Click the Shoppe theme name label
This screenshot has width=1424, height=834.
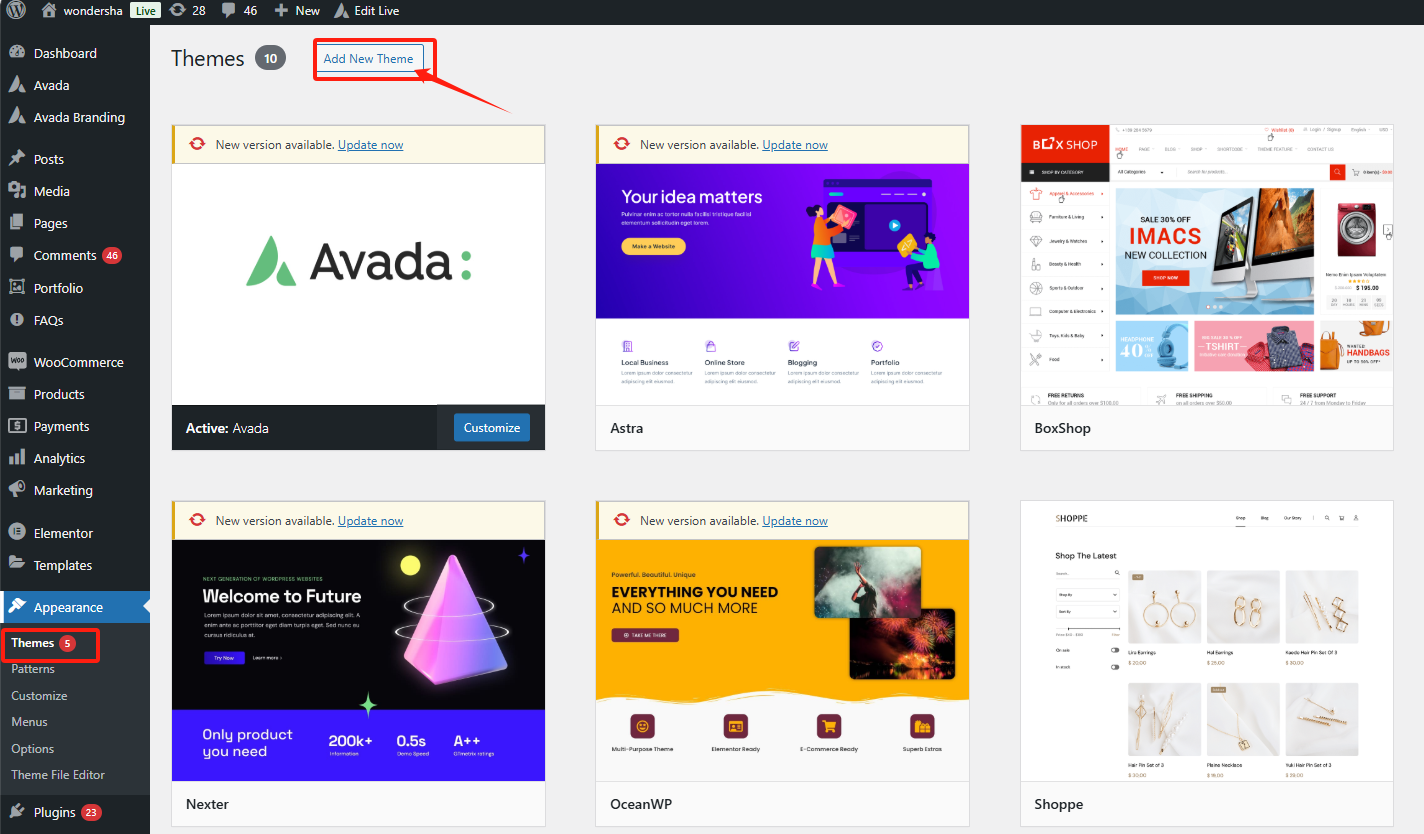point(1059,804)
